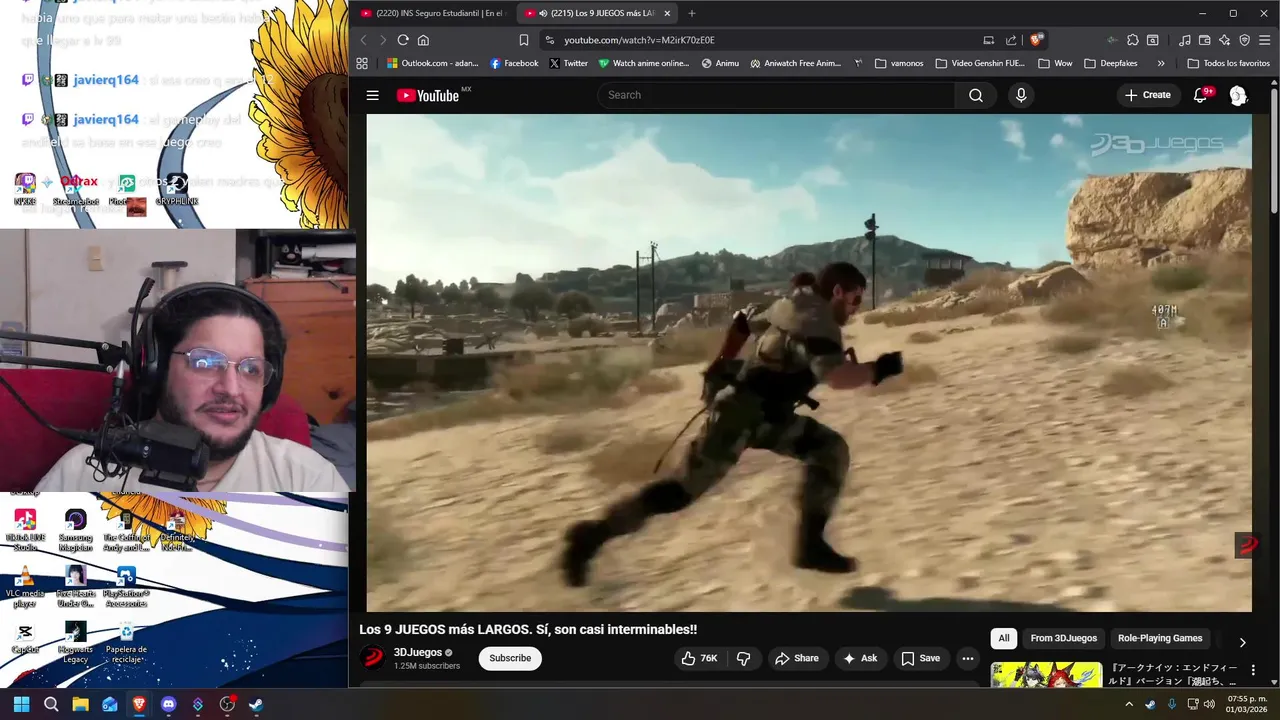1280x720 pixels.
Task: Open the Facebook bookmark
Action: [514, 63]
